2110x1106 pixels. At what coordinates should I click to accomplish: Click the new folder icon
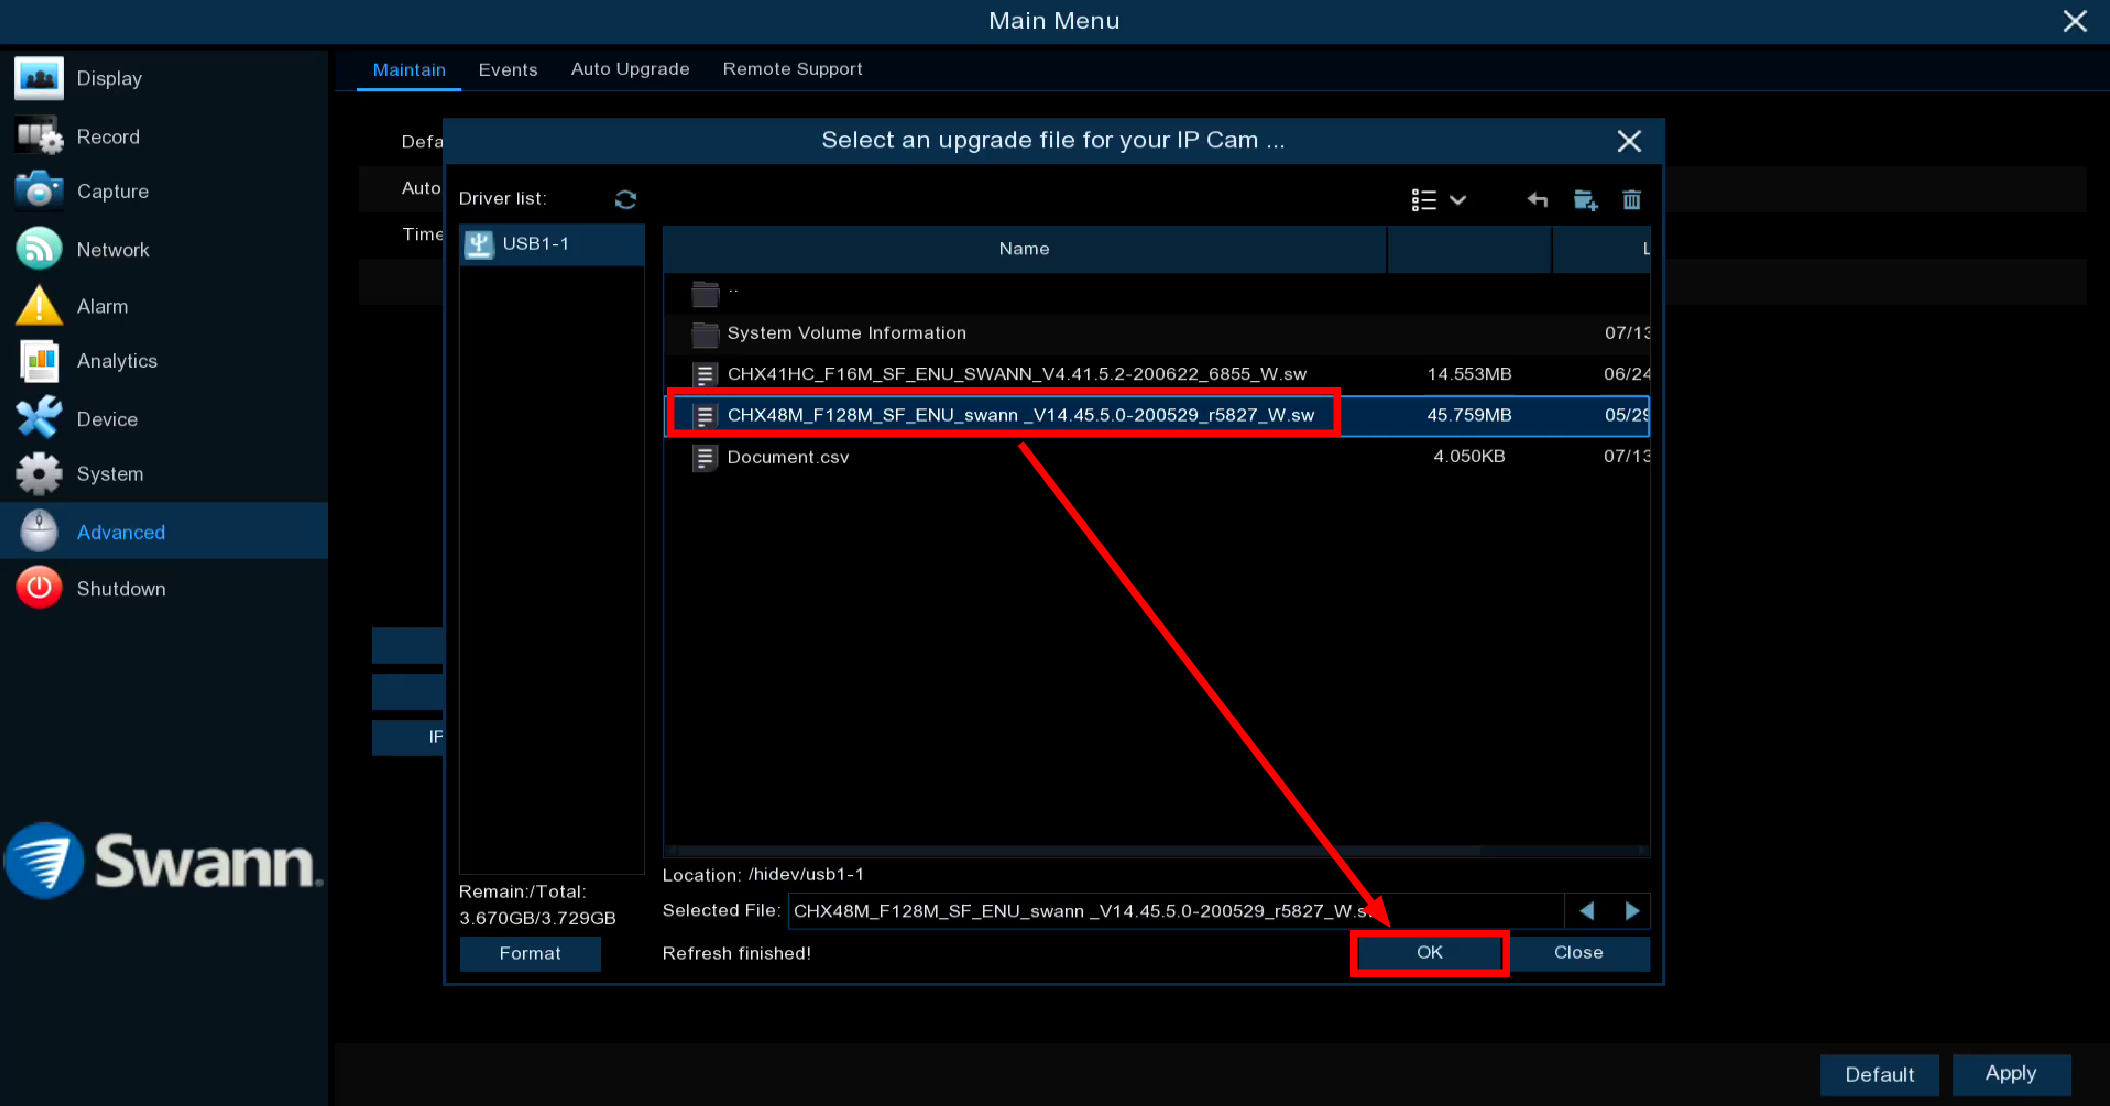click(1585, 200)
